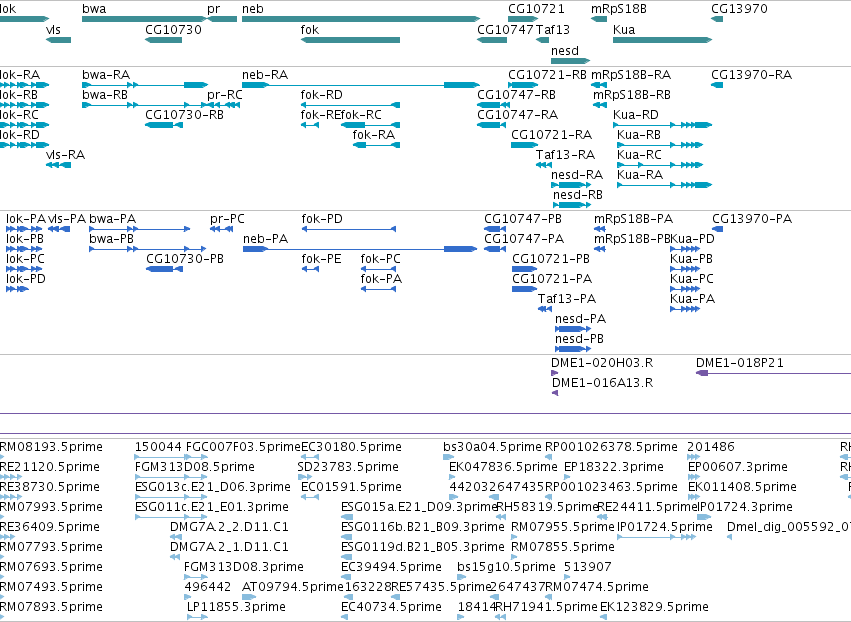Click protein CG10730-PB

(x=164, y=269)
